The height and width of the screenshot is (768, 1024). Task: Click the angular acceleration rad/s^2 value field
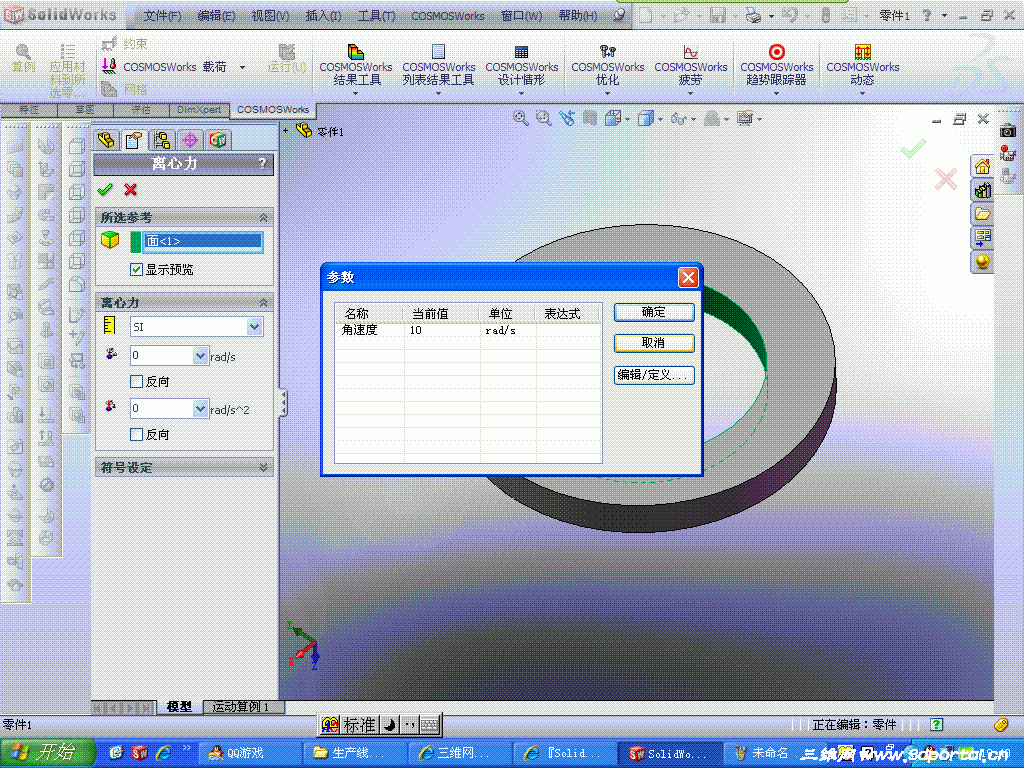[x=162, y=408]
